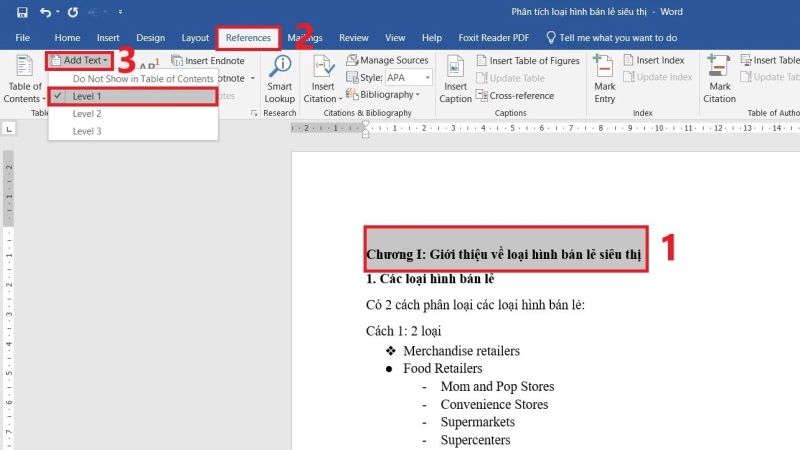Open Smart Lookup
The height and width of the screenshot is (450, 800).
tap(280, 80)
